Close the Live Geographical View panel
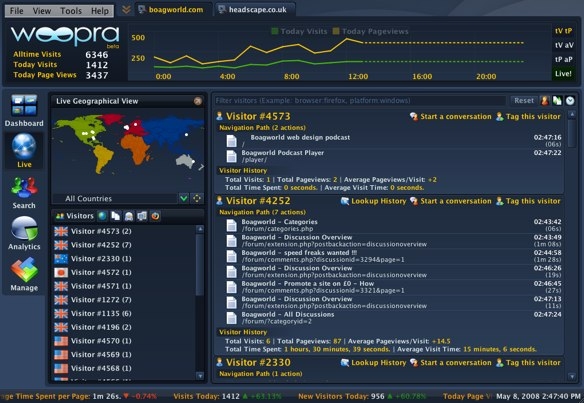Image resolution: width=584 pixels, height=403 pixels. [x=198, y=101]
